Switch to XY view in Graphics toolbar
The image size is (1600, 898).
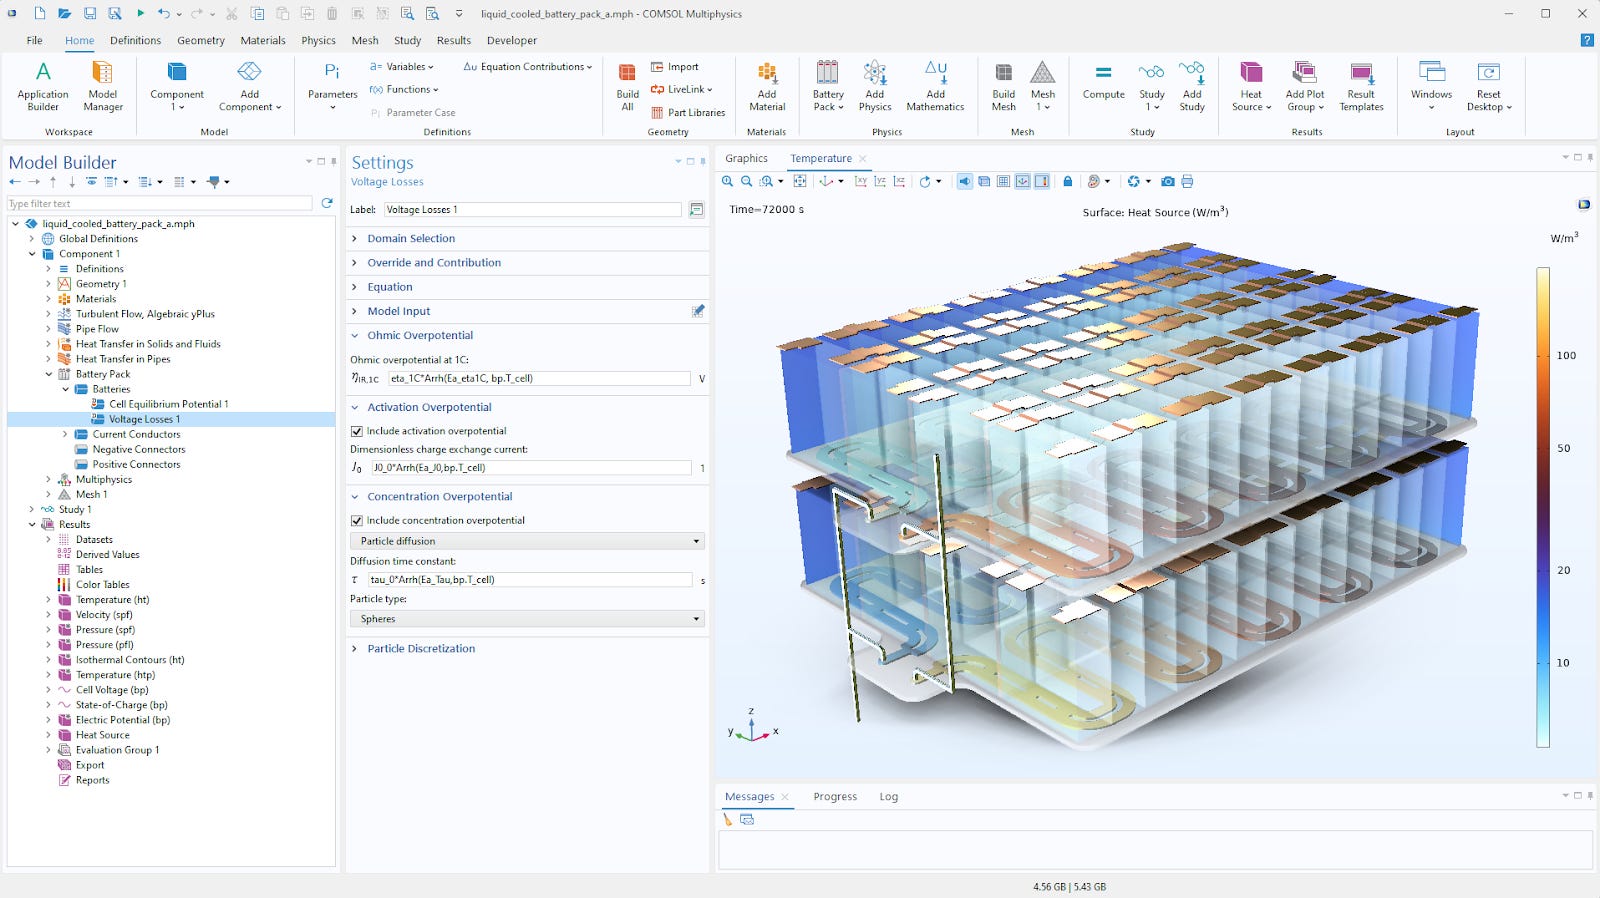coord(861,182)
